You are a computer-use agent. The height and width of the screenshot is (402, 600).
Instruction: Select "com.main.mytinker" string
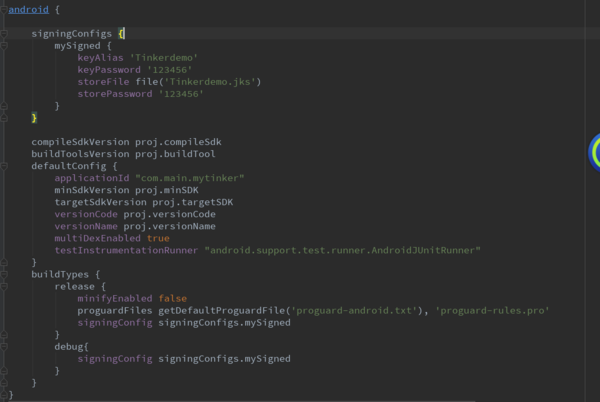[x=190, y=178]
